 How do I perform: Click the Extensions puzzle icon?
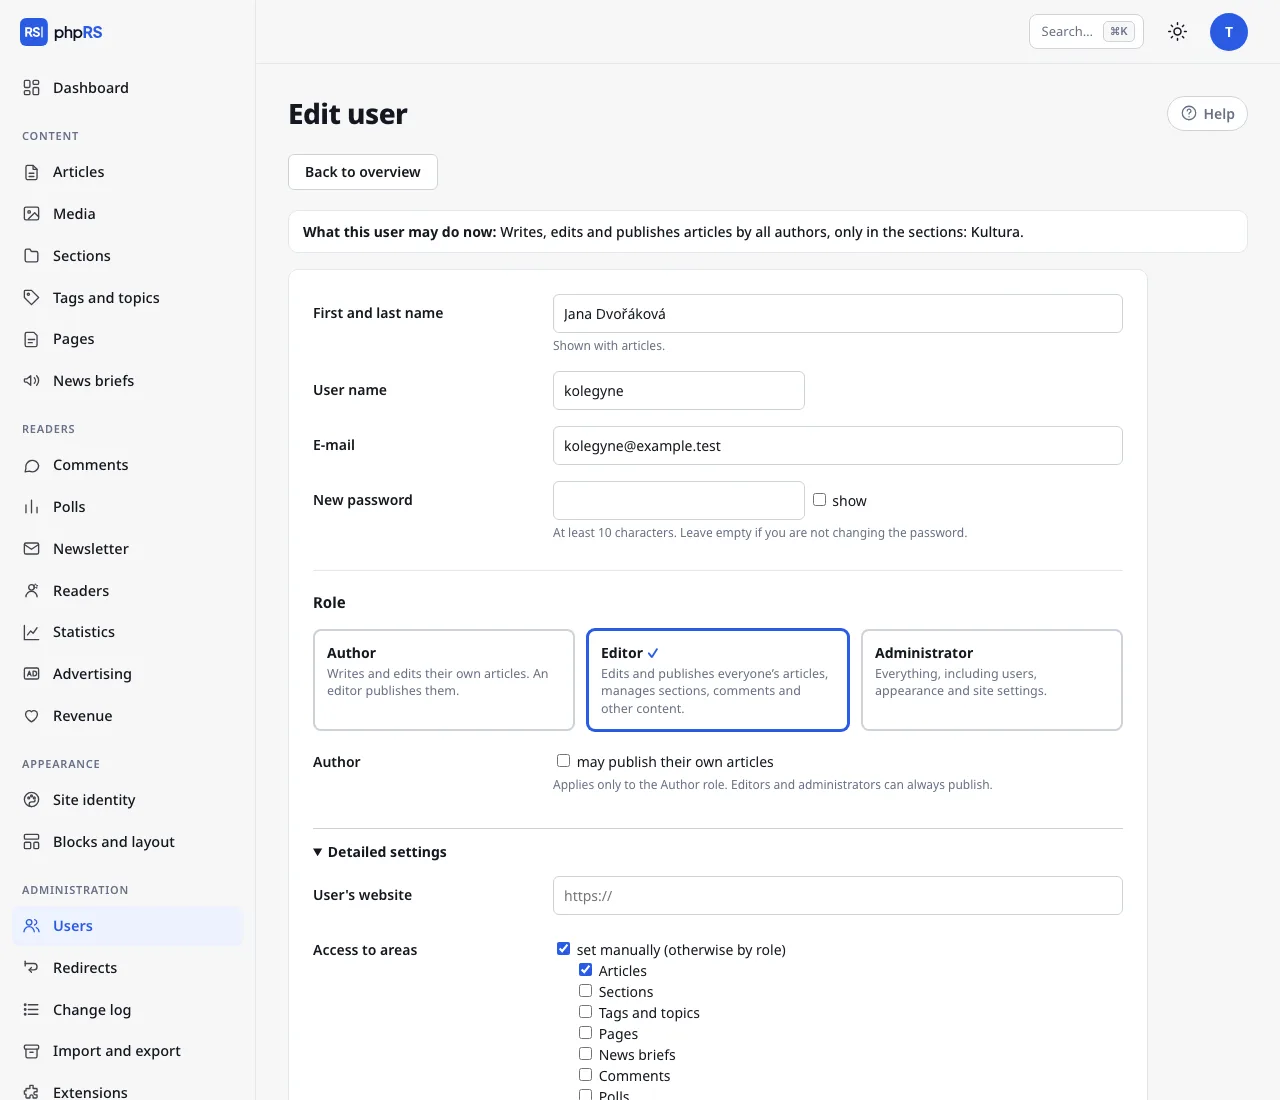(x=32, y=1092)
